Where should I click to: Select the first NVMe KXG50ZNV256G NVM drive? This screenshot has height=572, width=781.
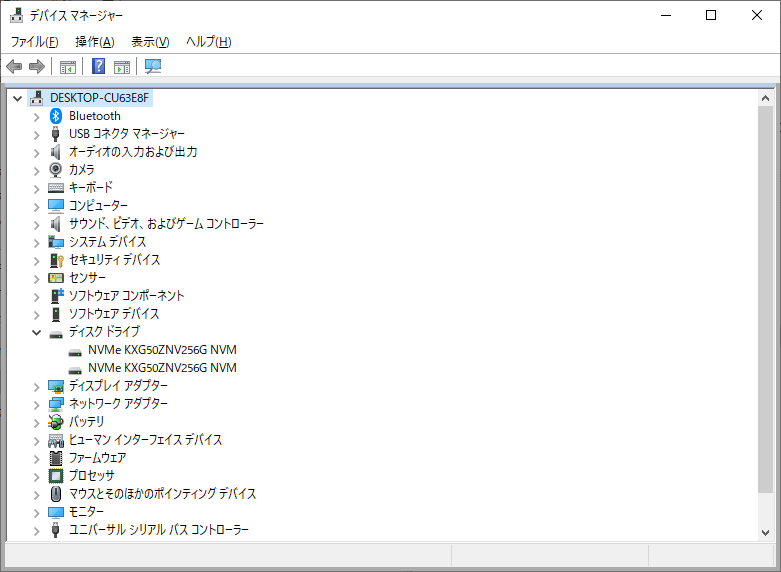pos(162,350)
